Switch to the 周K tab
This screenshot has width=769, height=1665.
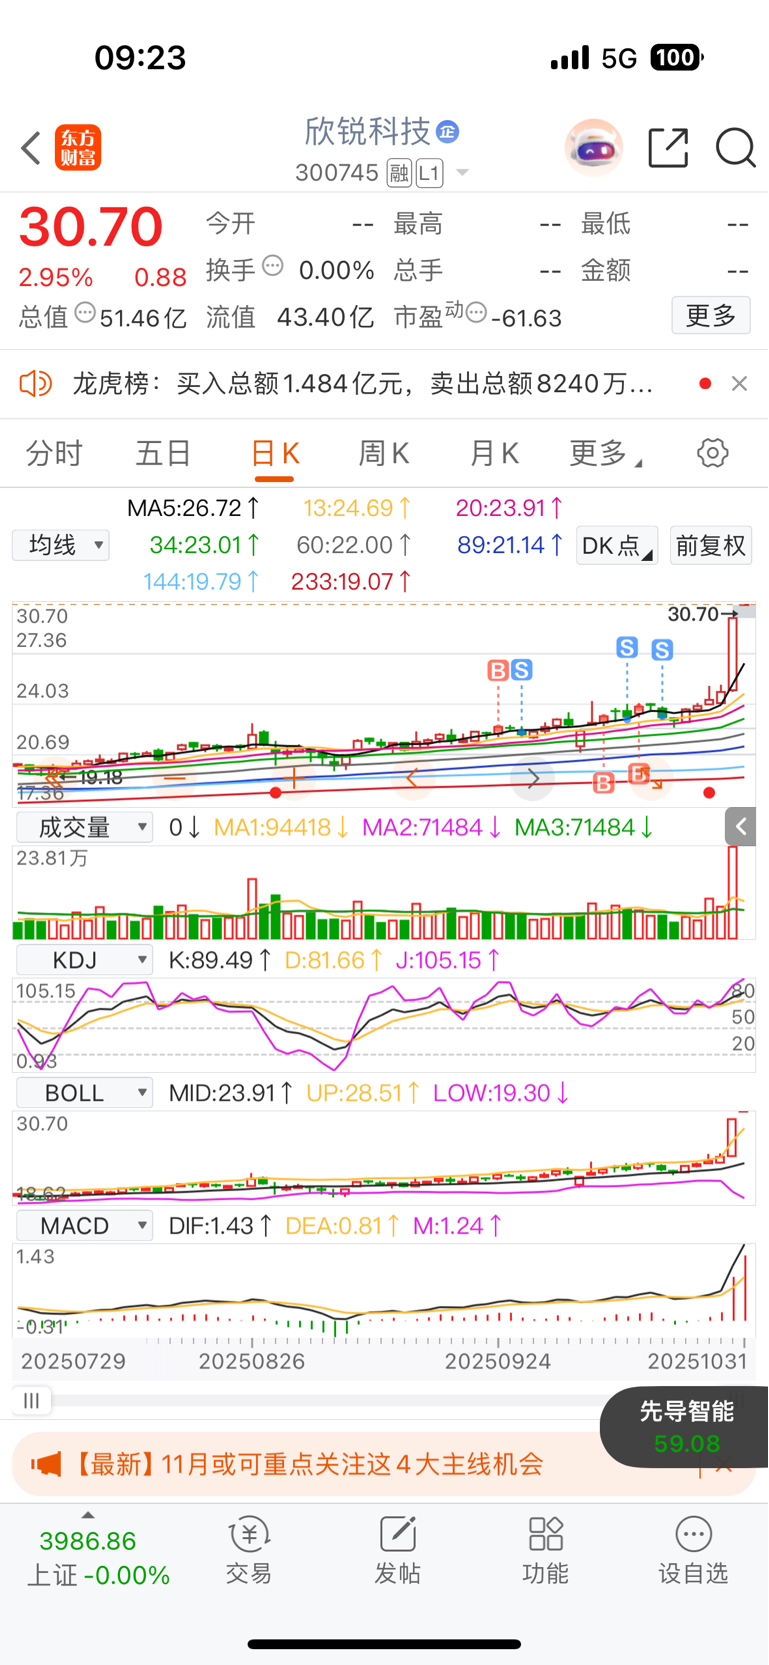(x=384, y=453)
